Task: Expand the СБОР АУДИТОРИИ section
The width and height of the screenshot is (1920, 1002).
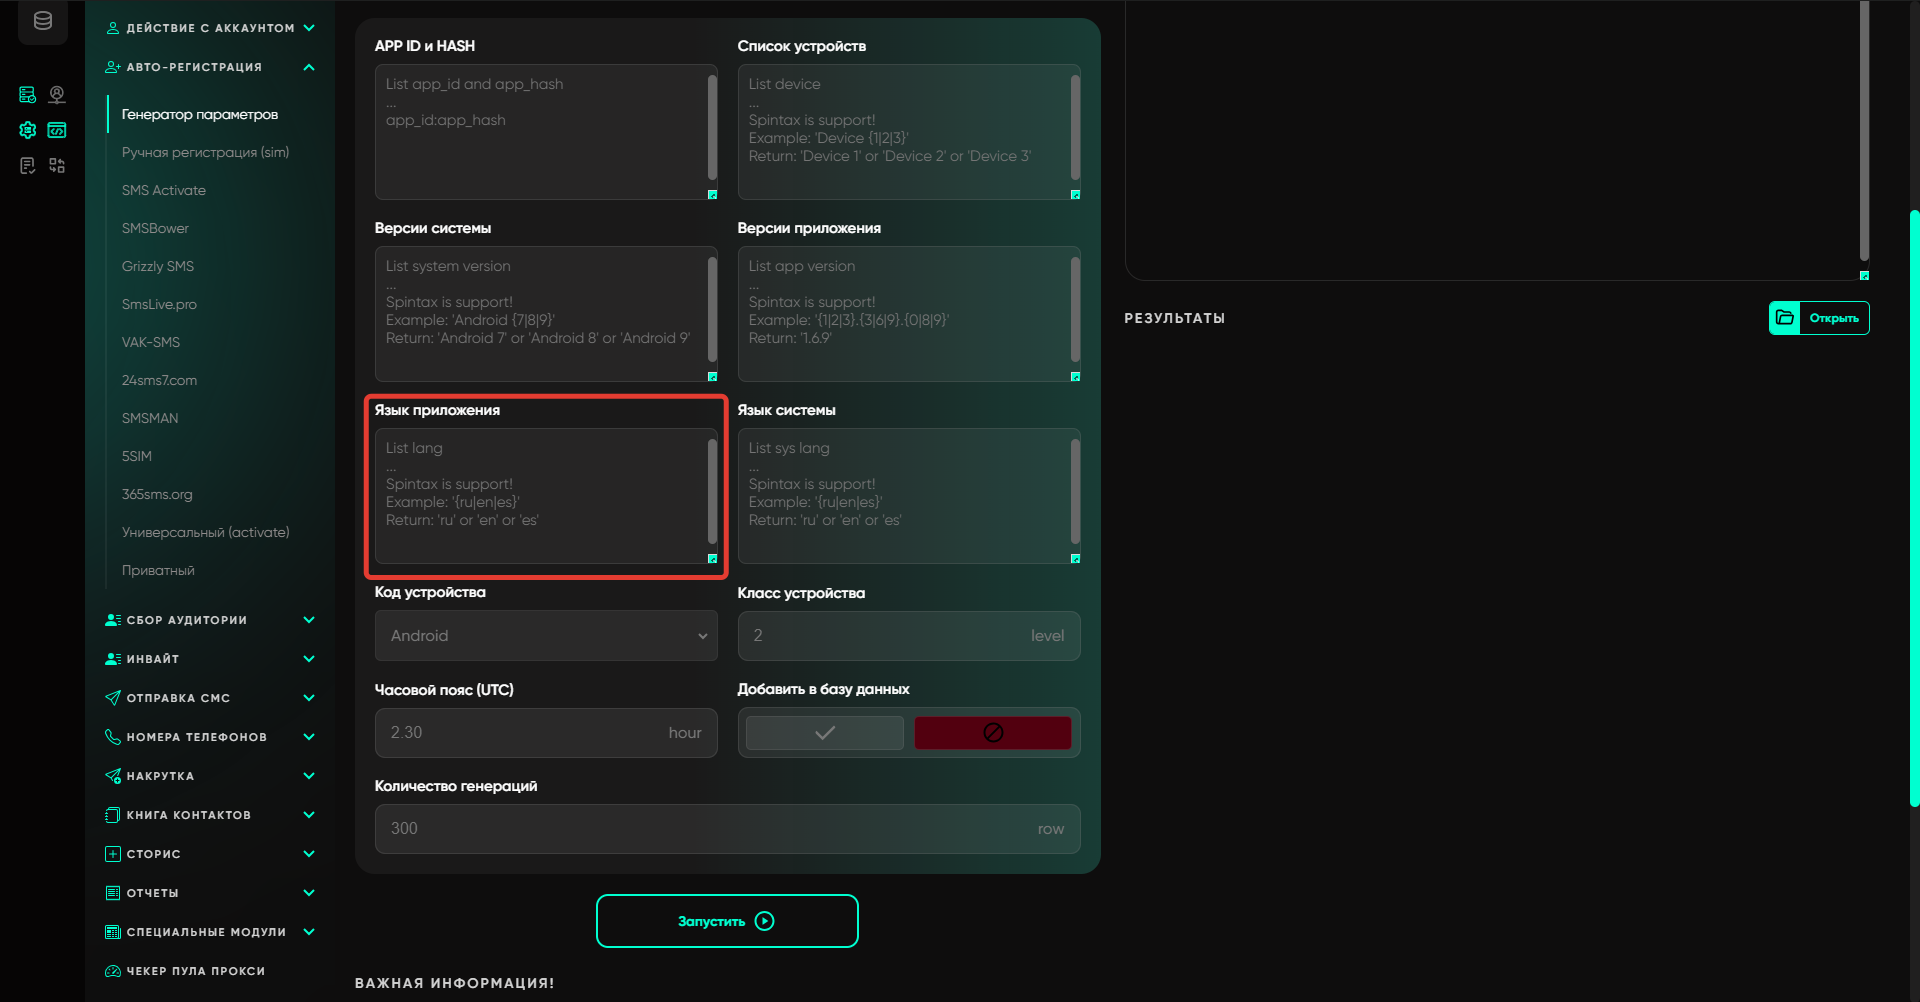Action: click(309, 620)
